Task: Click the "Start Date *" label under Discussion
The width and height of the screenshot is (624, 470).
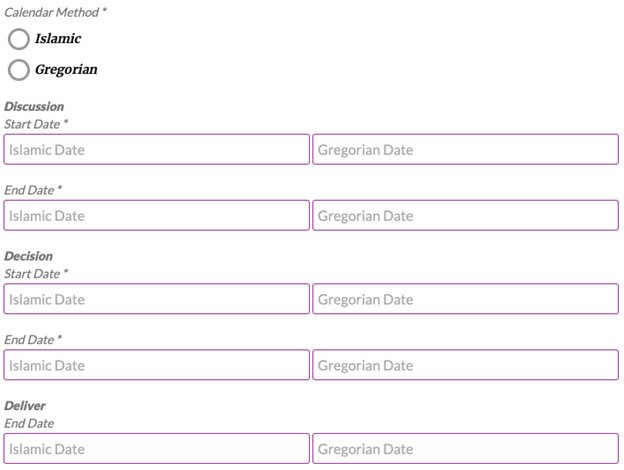Action: 36,123
